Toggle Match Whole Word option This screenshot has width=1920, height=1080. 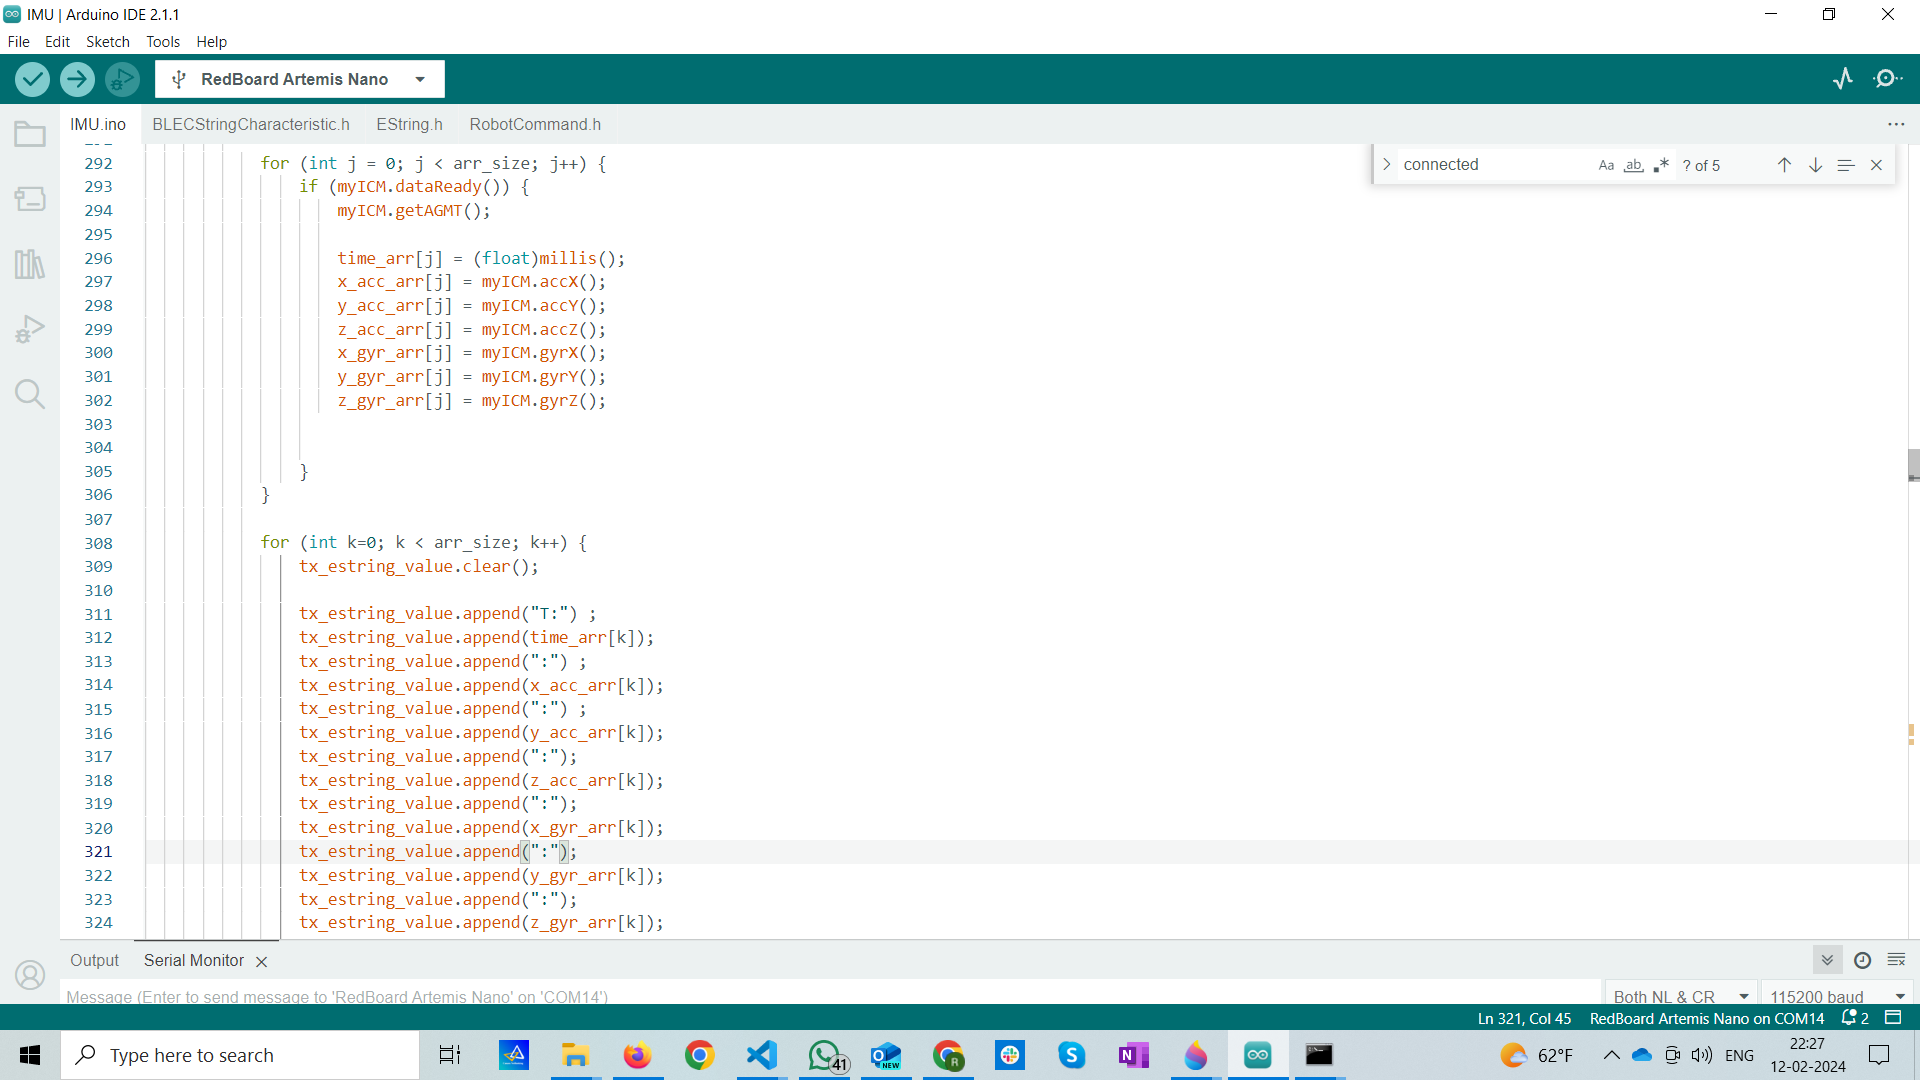1634,165
